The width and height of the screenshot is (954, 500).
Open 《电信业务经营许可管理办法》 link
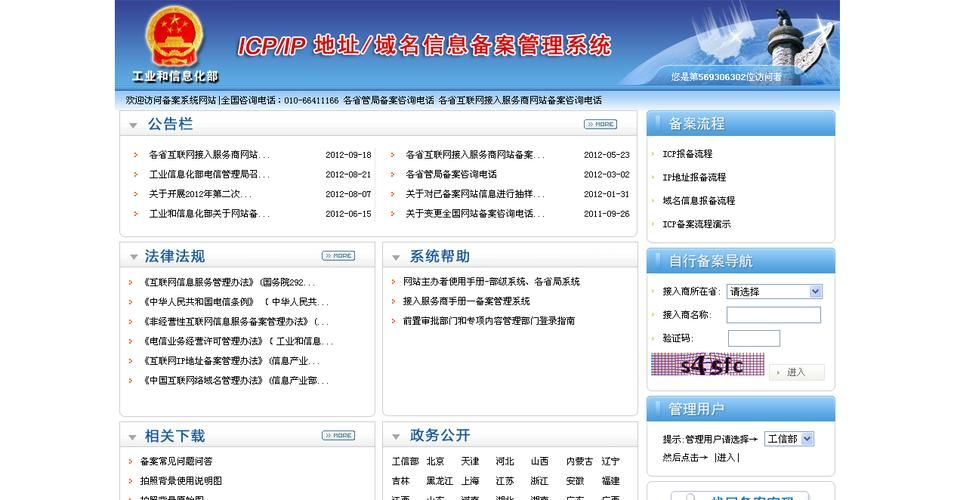[237, 341]
